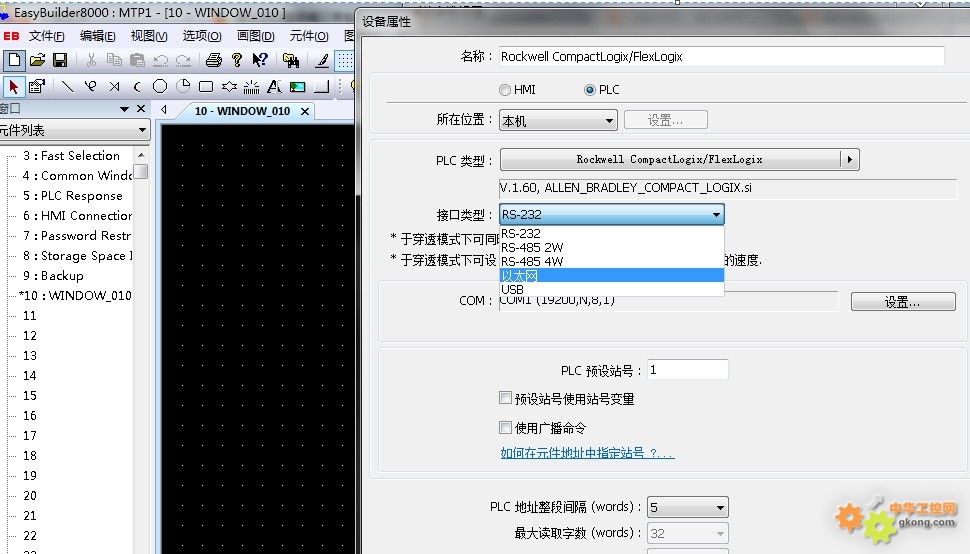Screen dimensions: 970x554
Task: Open the max read words dropdown
Action: point(687,533)
